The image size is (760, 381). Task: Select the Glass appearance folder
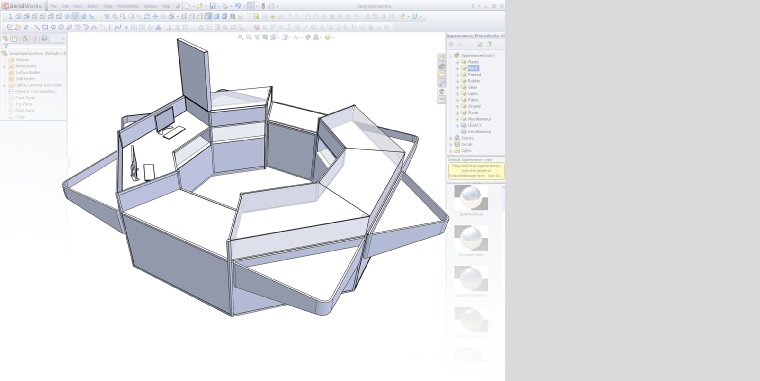tap(473, 87)
